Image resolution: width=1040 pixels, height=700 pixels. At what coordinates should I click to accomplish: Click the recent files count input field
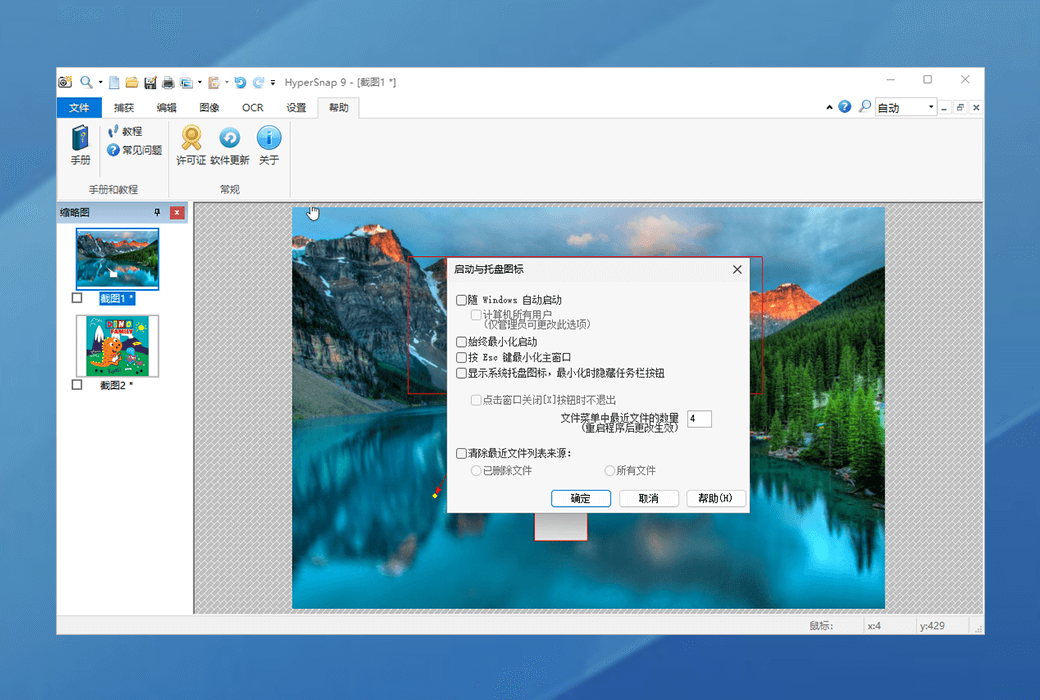tap(698, 418)
